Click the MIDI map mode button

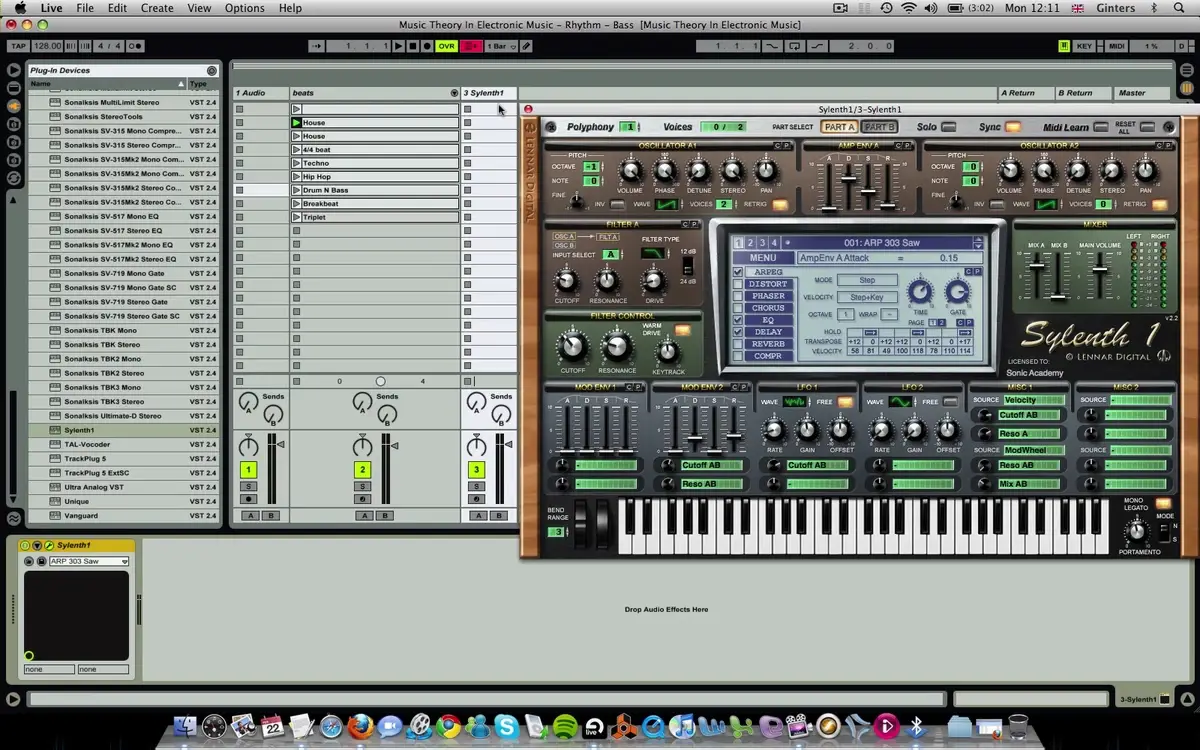click(x=1117, y=46)
